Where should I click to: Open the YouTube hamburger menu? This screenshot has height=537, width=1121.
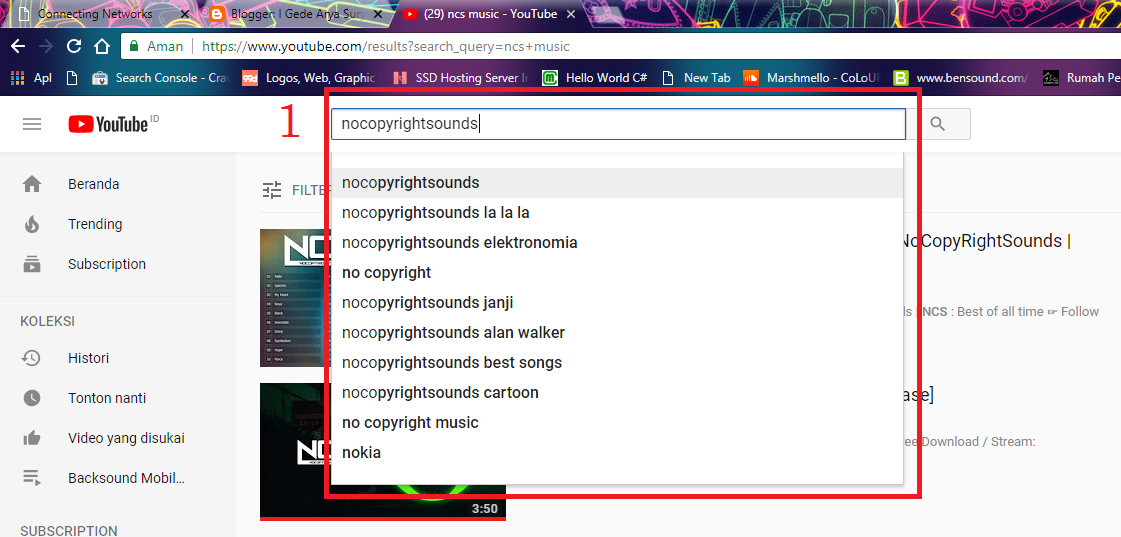click(32, 124)
